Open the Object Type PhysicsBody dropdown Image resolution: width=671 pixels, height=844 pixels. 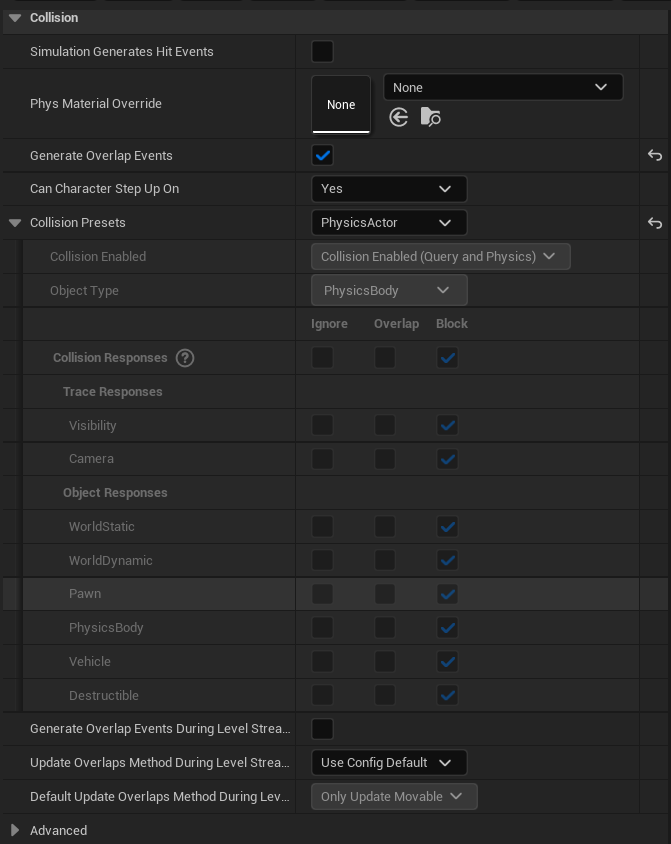389,291
